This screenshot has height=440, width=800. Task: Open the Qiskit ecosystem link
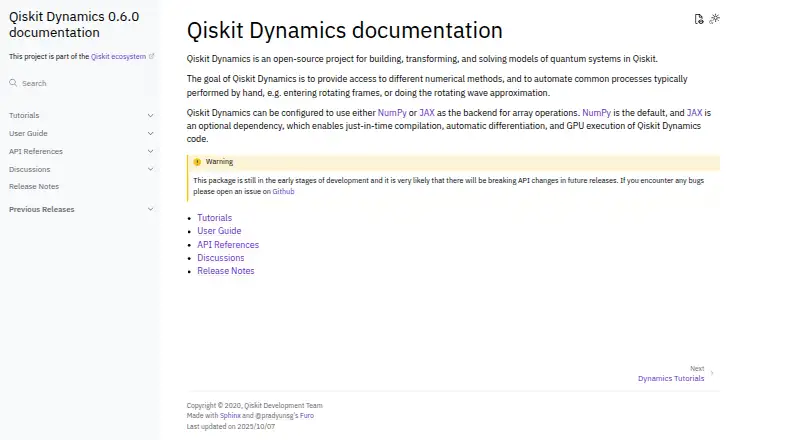click(118, 56)
